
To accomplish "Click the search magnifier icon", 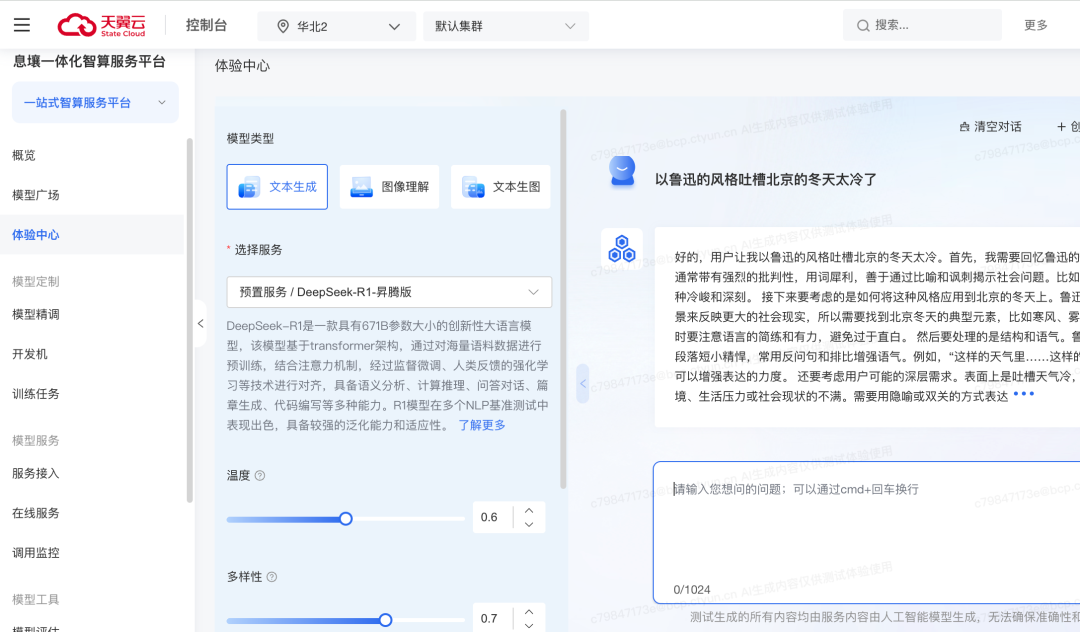I will pos(862,25).
